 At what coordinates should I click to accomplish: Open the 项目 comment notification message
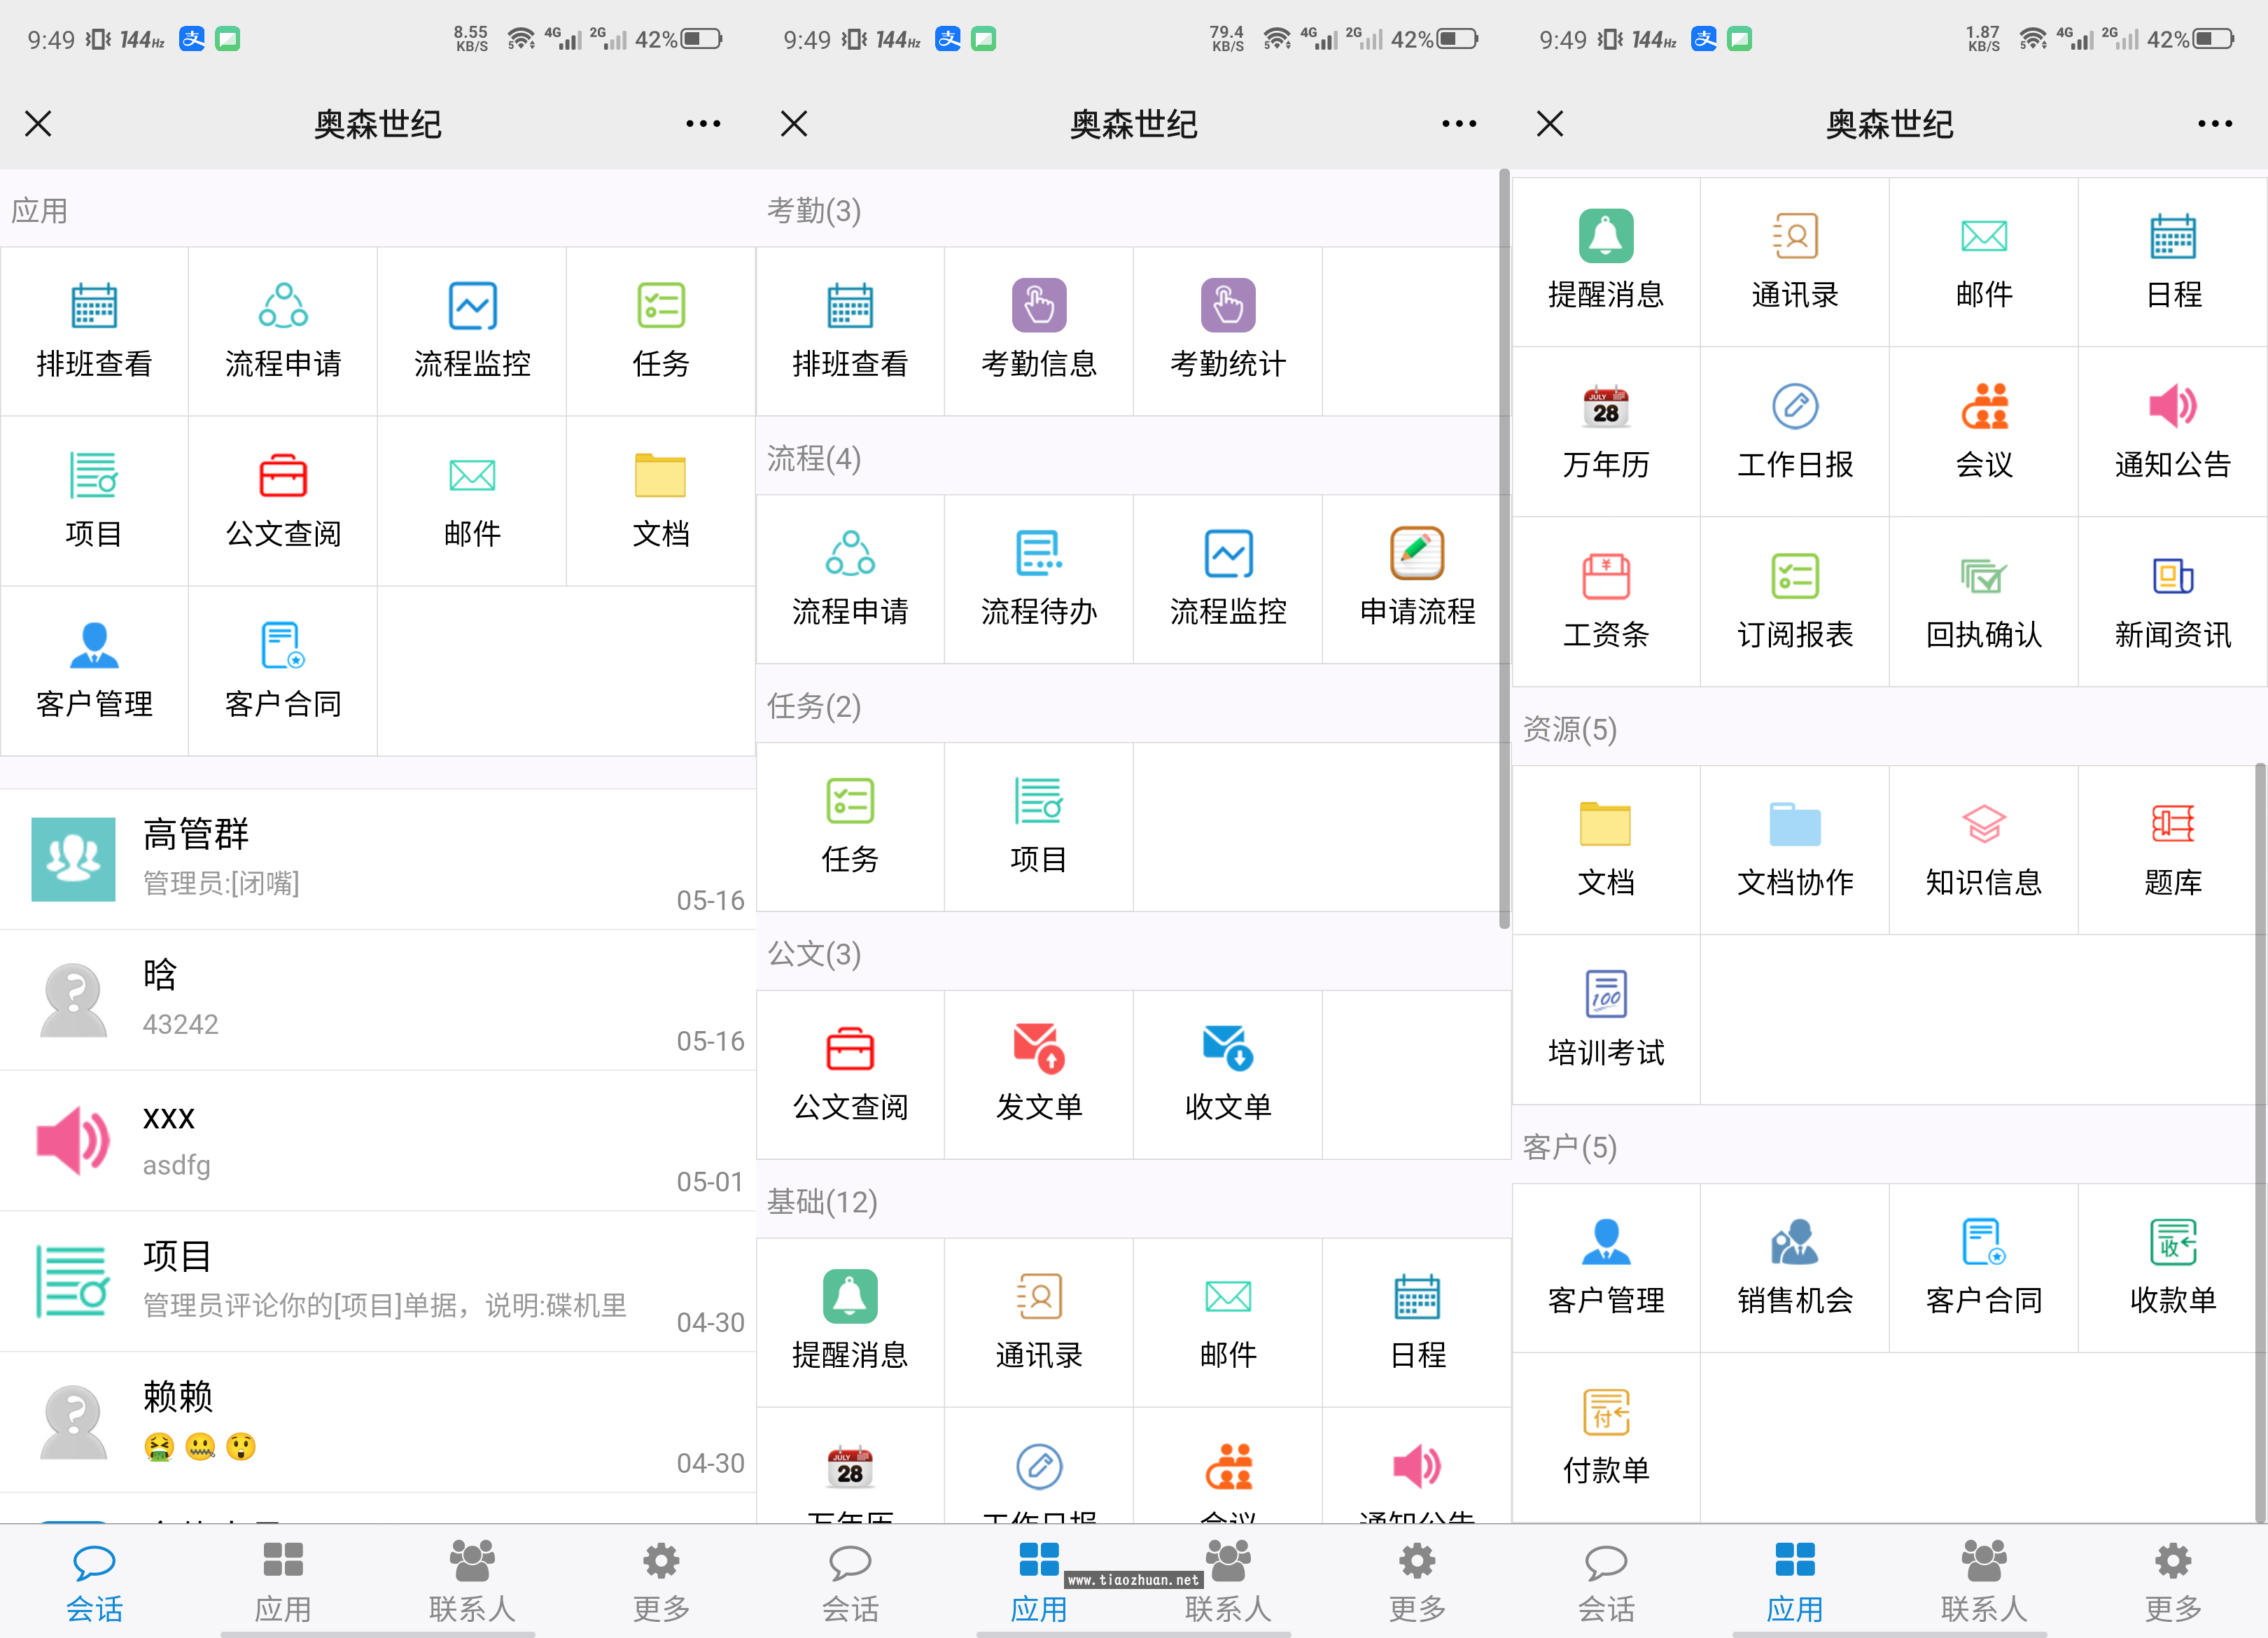coord(378,1280)
